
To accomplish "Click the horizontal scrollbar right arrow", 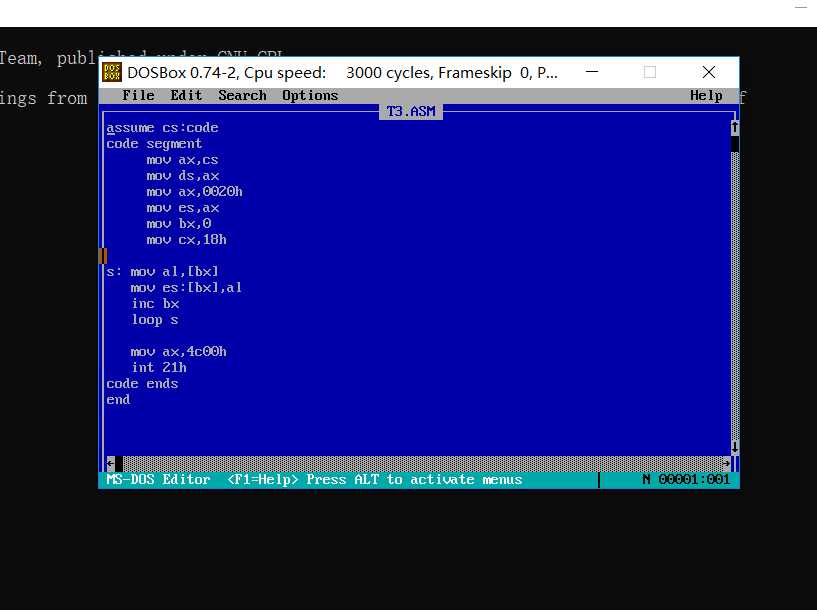I will coord(726,463).
